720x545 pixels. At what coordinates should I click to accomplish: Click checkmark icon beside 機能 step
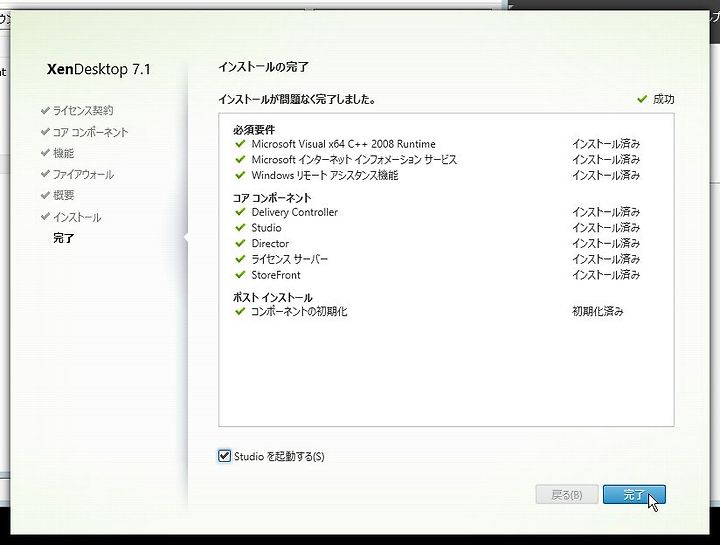pyautogui.click(x=45, y=152)
